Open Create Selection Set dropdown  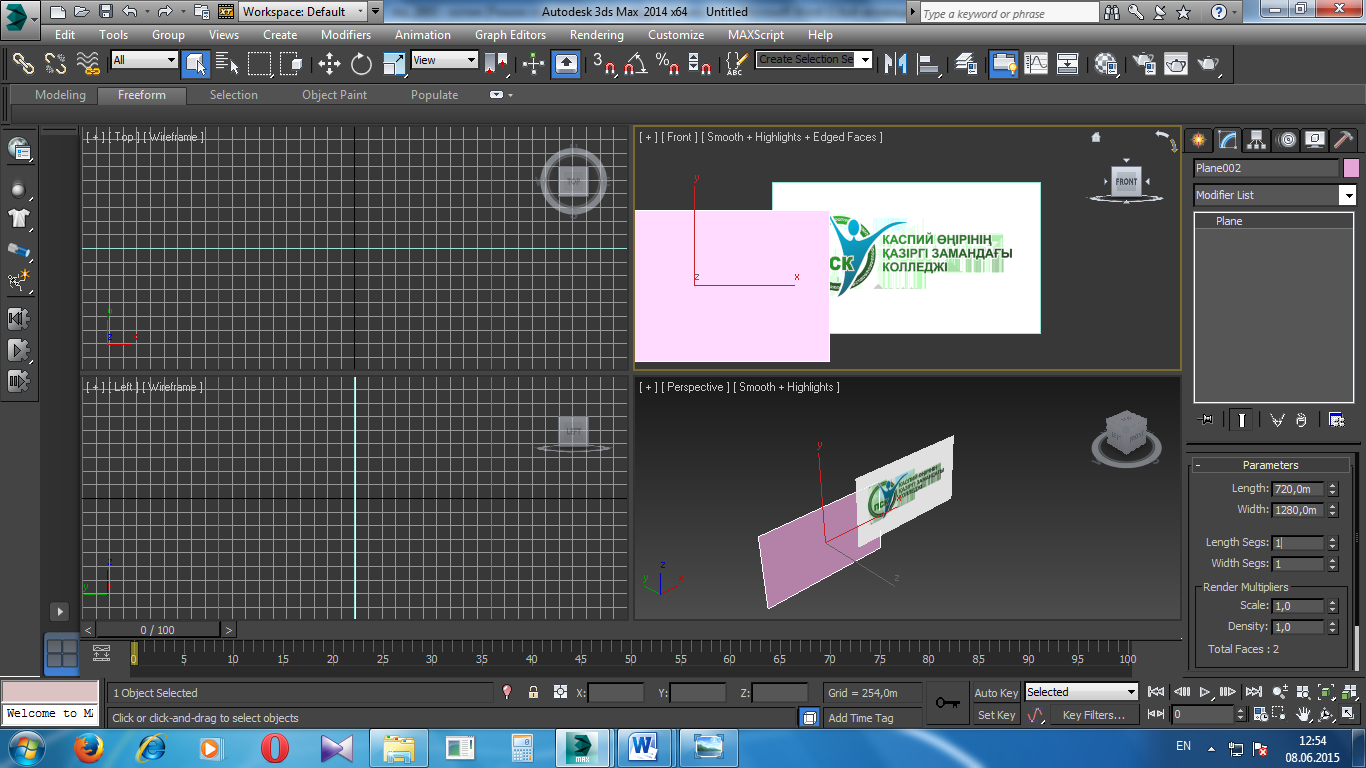click(814, 59)
